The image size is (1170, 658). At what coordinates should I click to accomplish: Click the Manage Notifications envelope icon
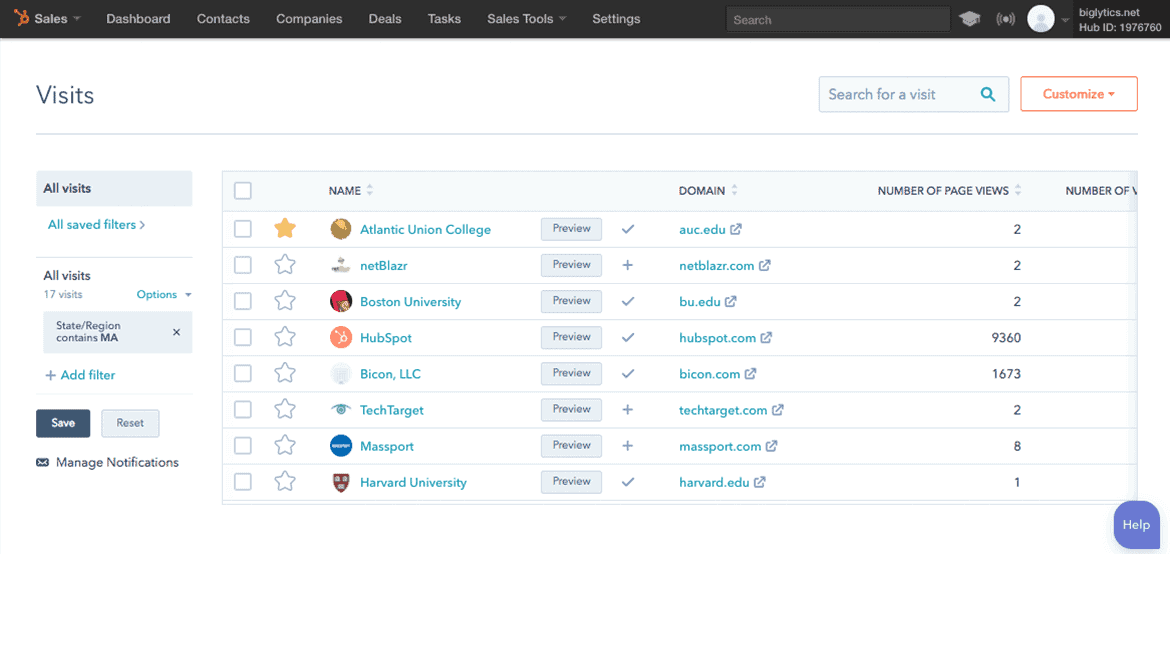[x=43, y=463]
